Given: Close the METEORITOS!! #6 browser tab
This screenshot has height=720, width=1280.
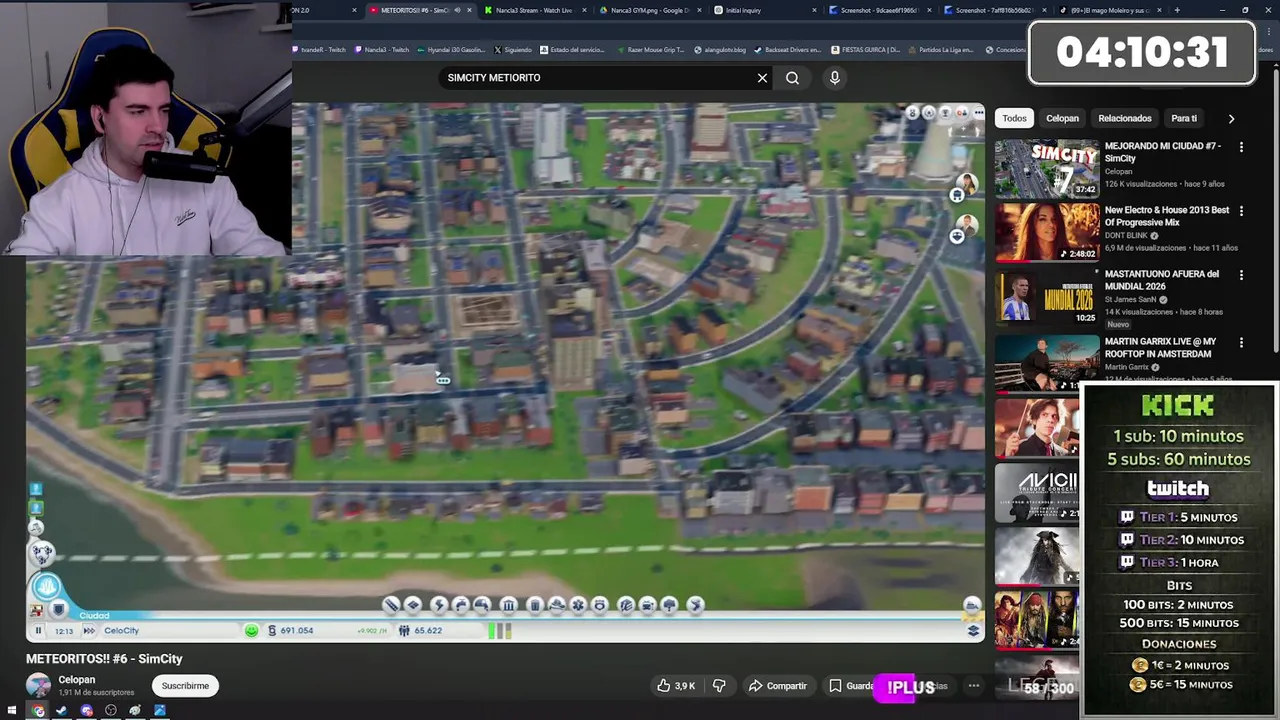Looking at the screenshot, I should (471, 10).
